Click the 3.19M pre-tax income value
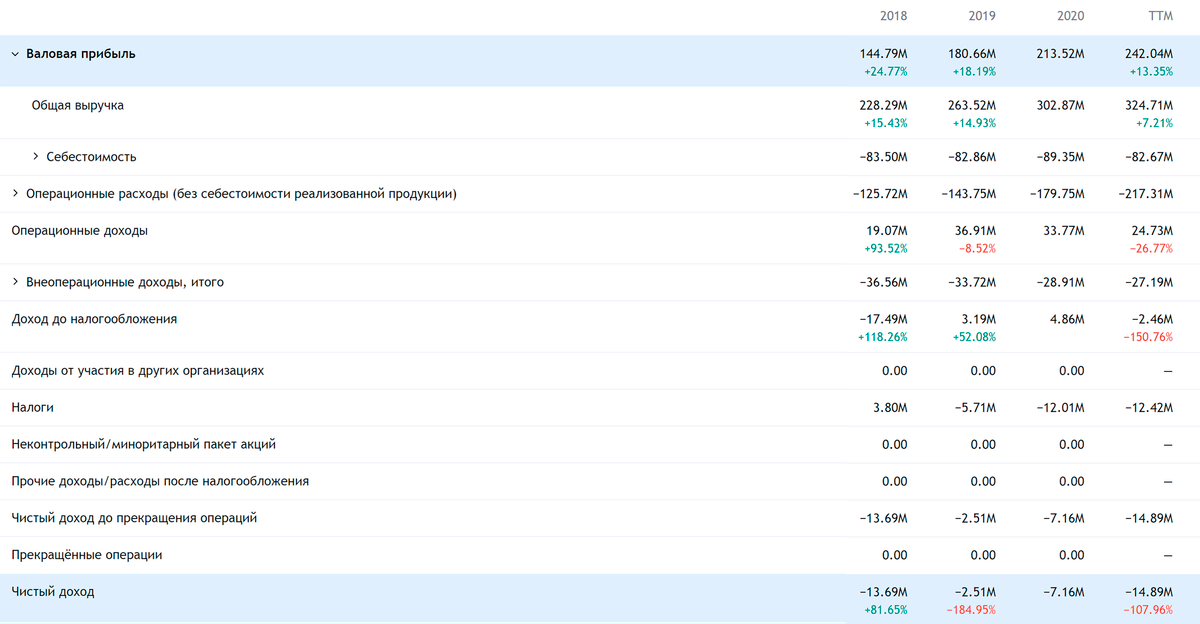Viewport: 1200px width, 624px height. click(x=979, y=319)
